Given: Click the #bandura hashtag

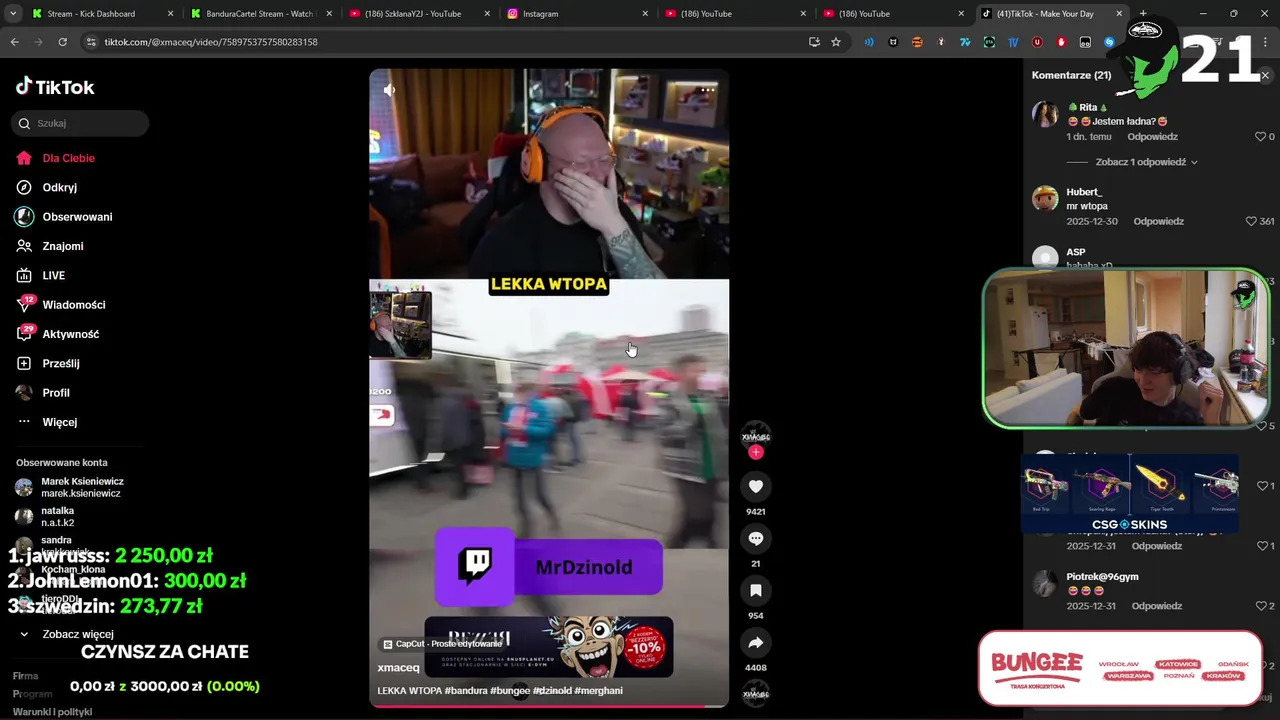Looking at the screenshot, I should point(466,690).
